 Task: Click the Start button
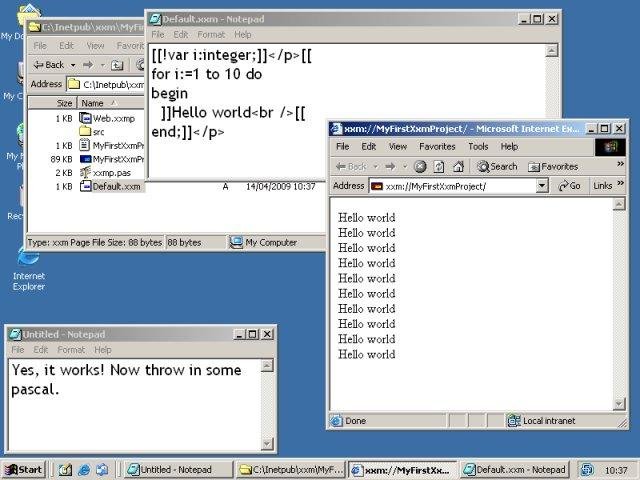[x=23, y=470]
